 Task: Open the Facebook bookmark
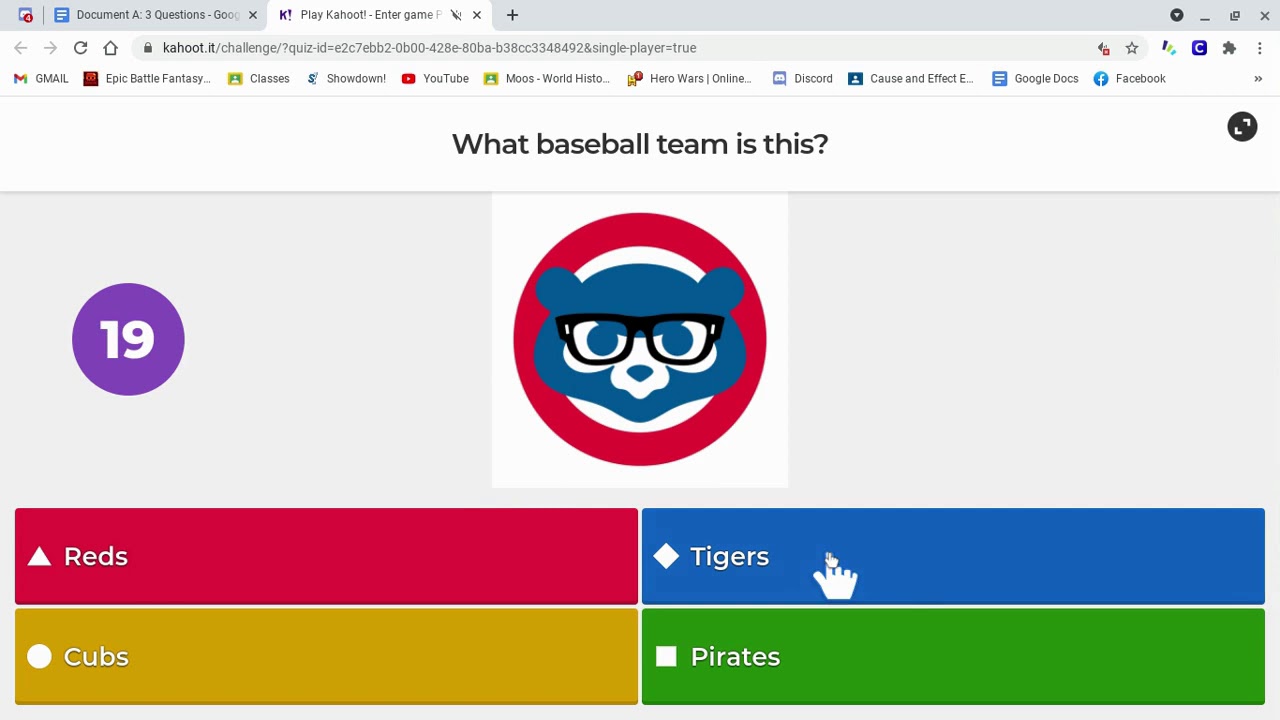click(1130, 79)
